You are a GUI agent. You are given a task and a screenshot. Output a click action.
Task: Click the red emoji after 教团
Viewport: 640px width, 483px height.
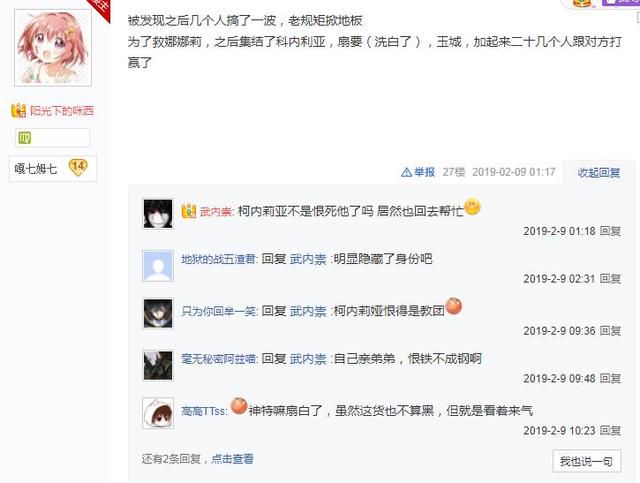coord(453,306)
